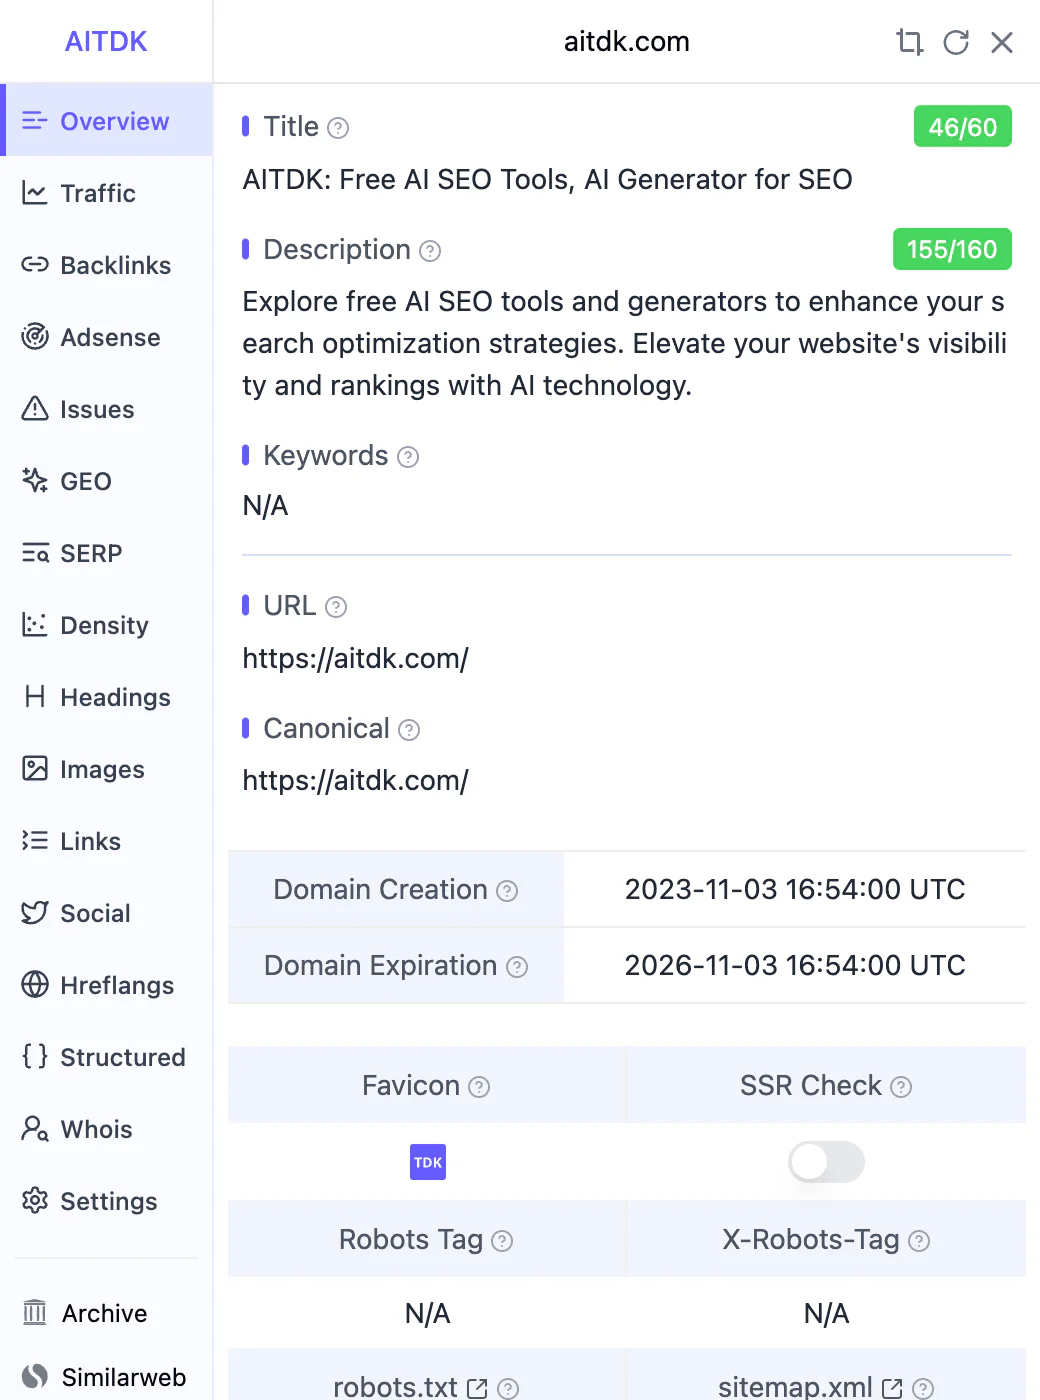The width and height of the screenshot is (1040, 1400).
Task: Switch to the Social section
Action: (107, 913)
